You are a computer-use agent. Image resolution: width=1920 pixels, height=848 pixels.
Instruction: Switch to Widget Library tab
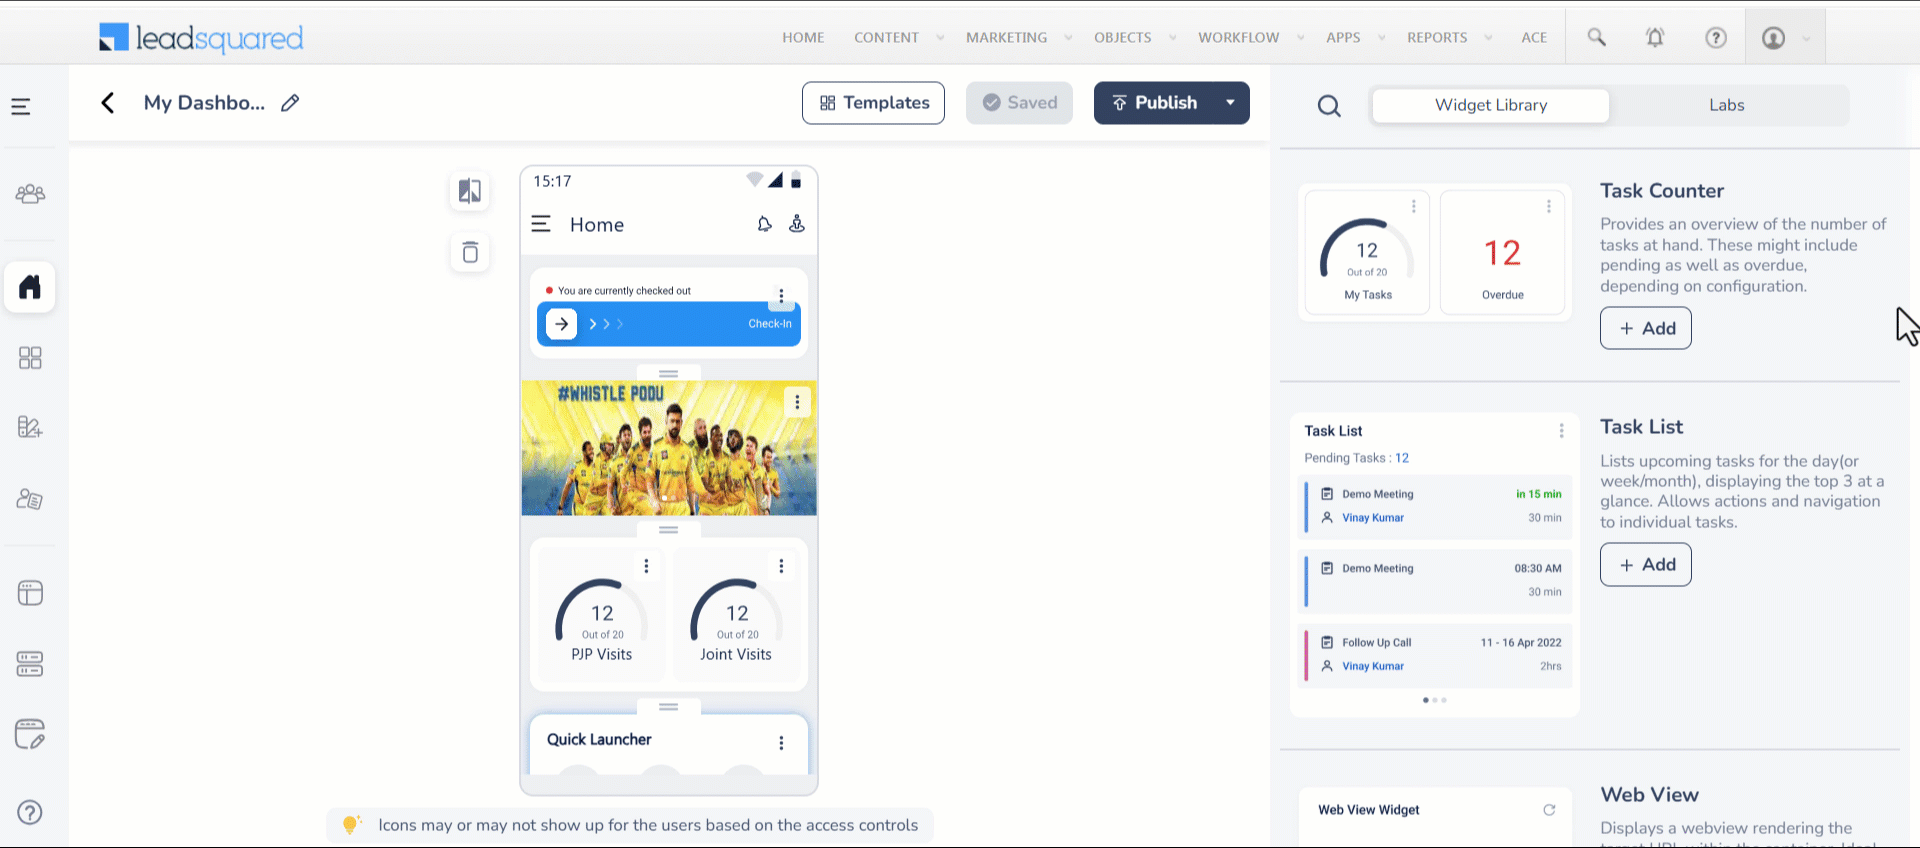tap(1491, 105)
